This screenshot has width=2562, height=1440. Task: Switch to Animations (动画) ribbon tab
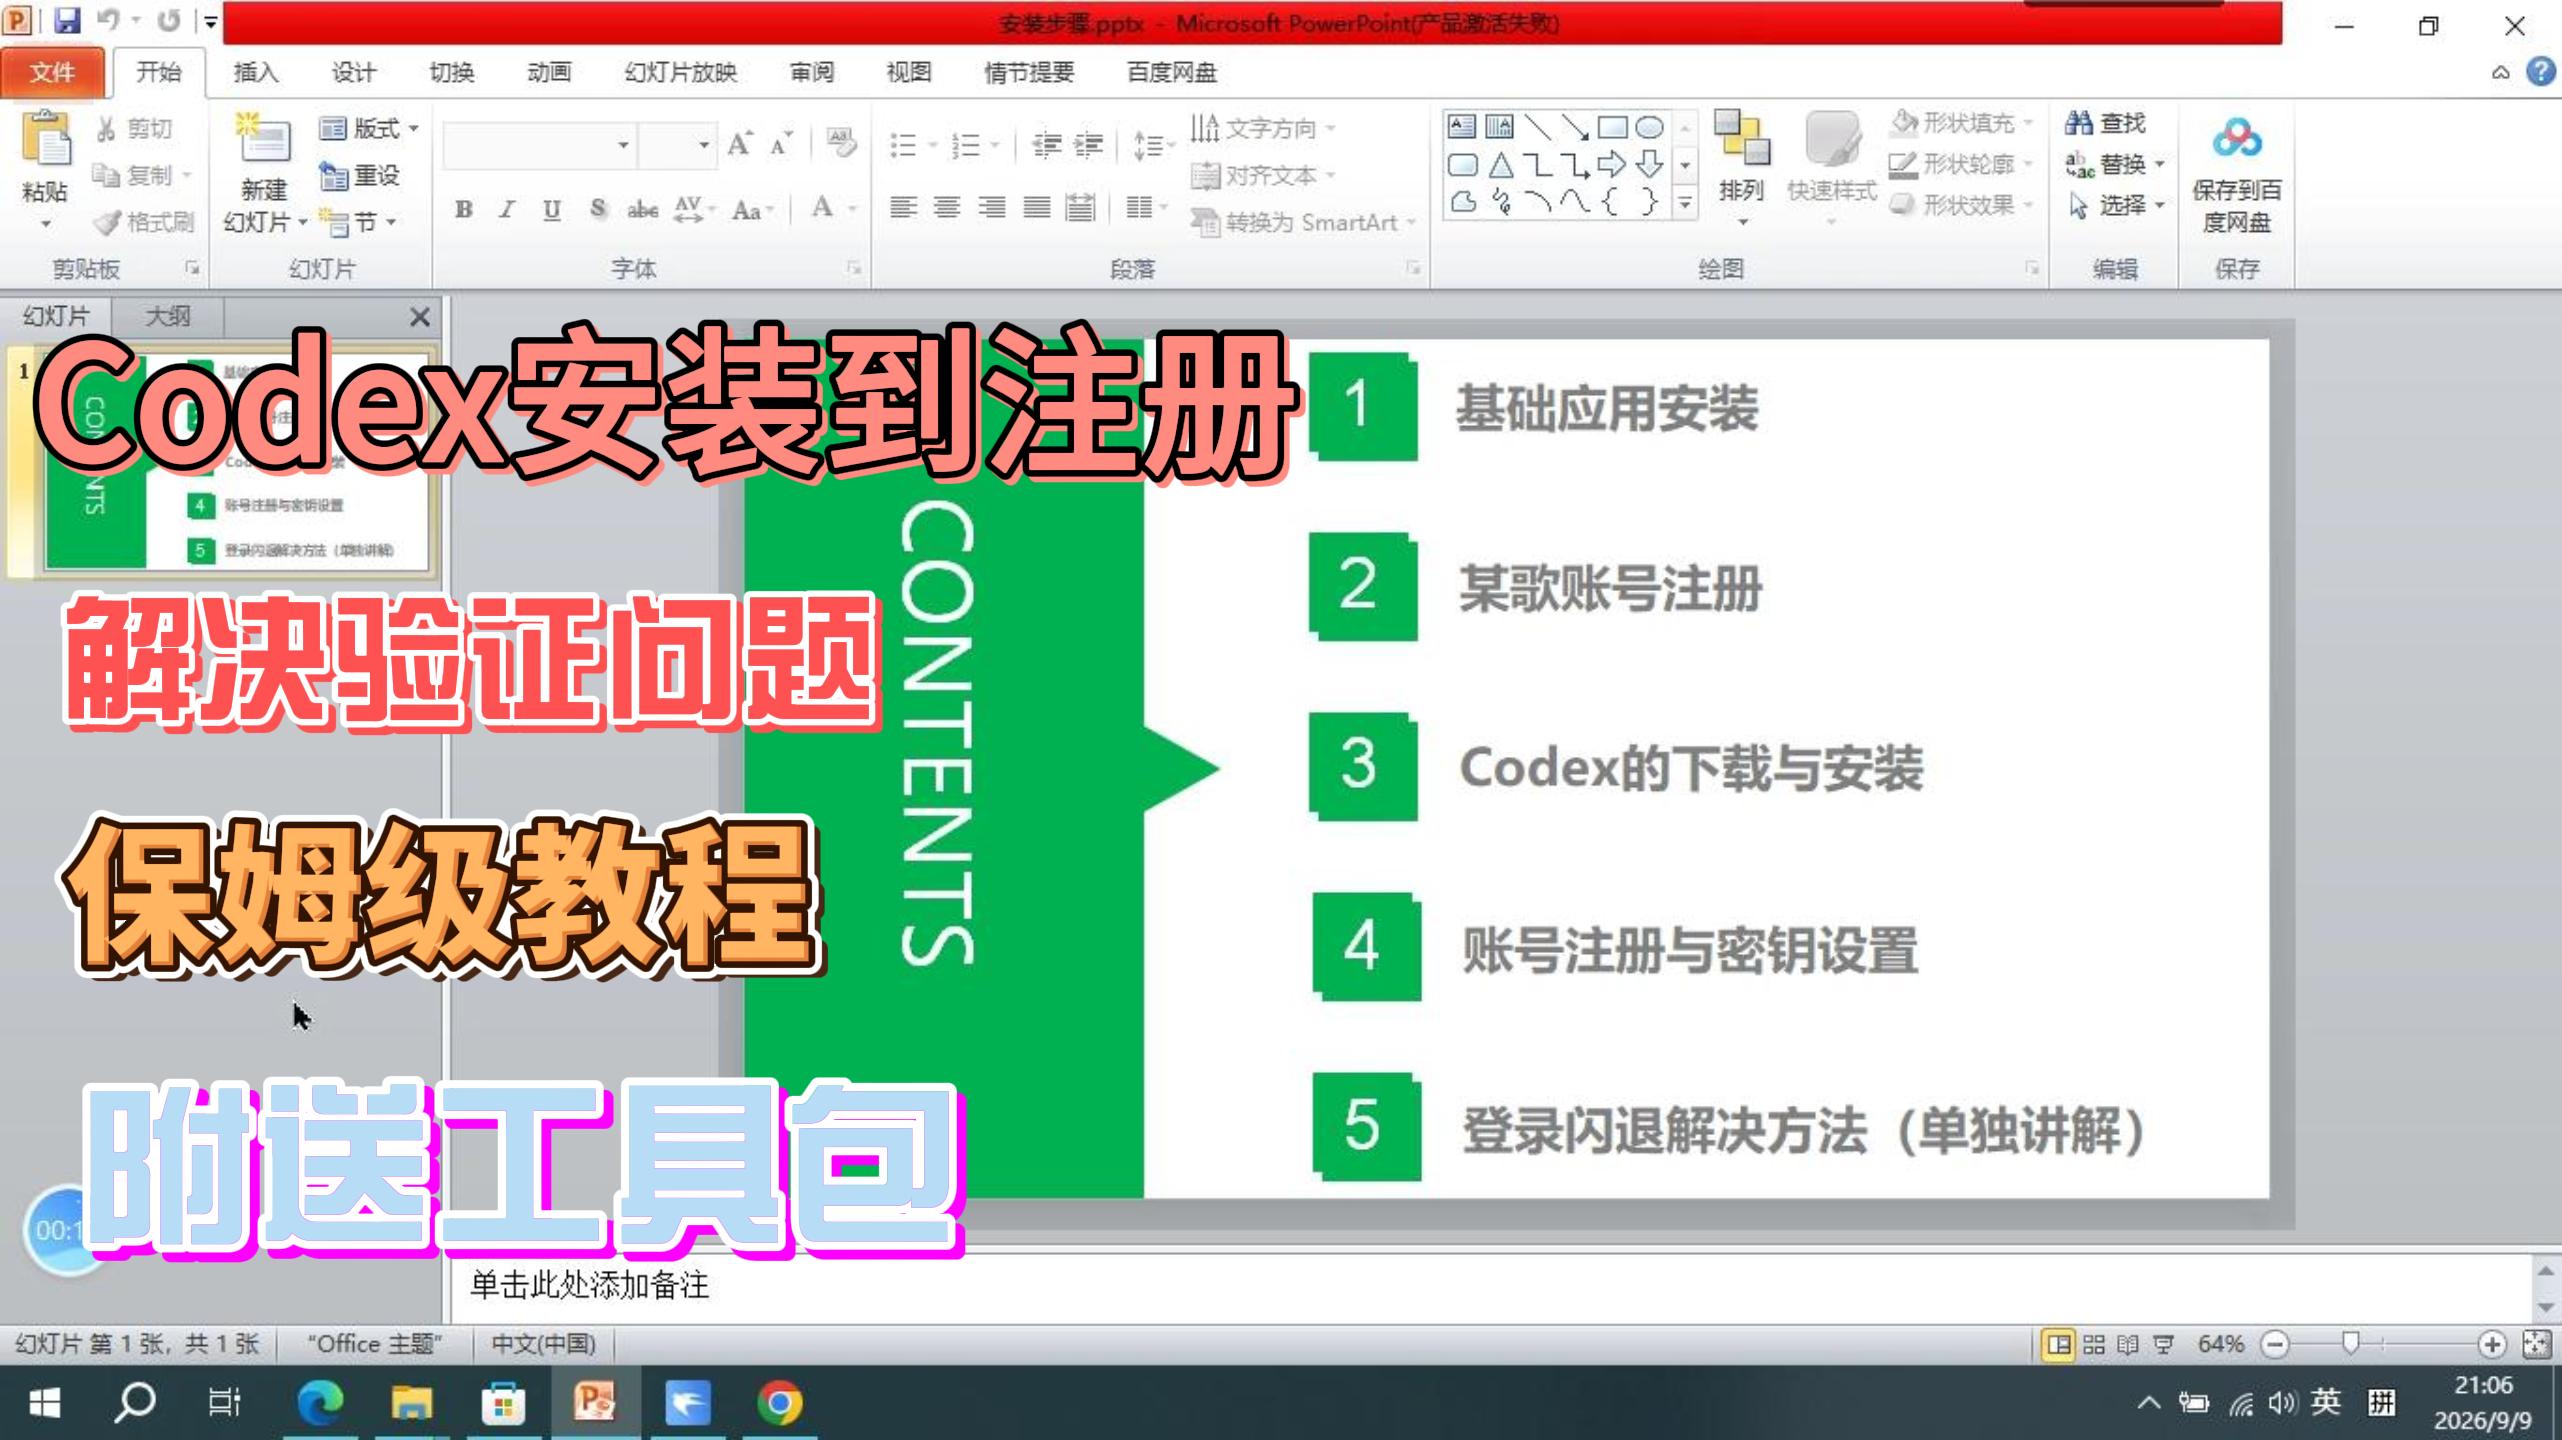(x=549, y=72)
